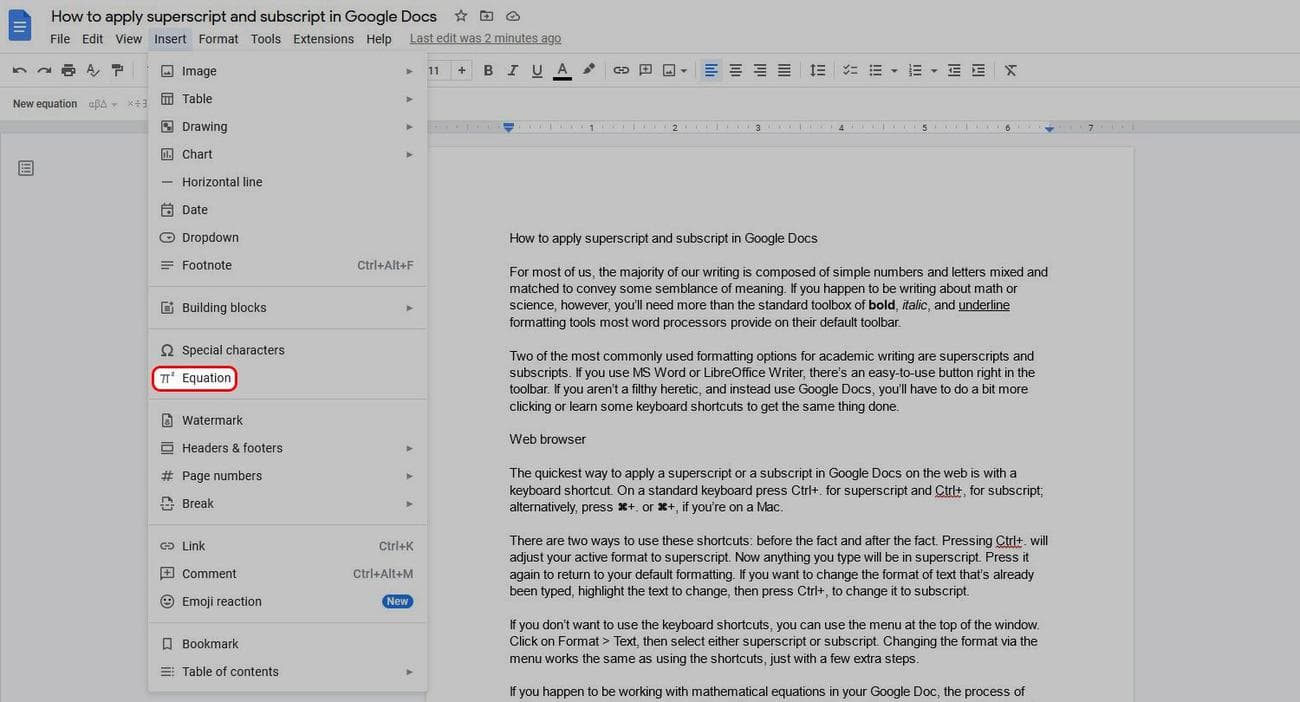Select the underline formatting icon
This screenshot has width=1300, height=702.
536,70
